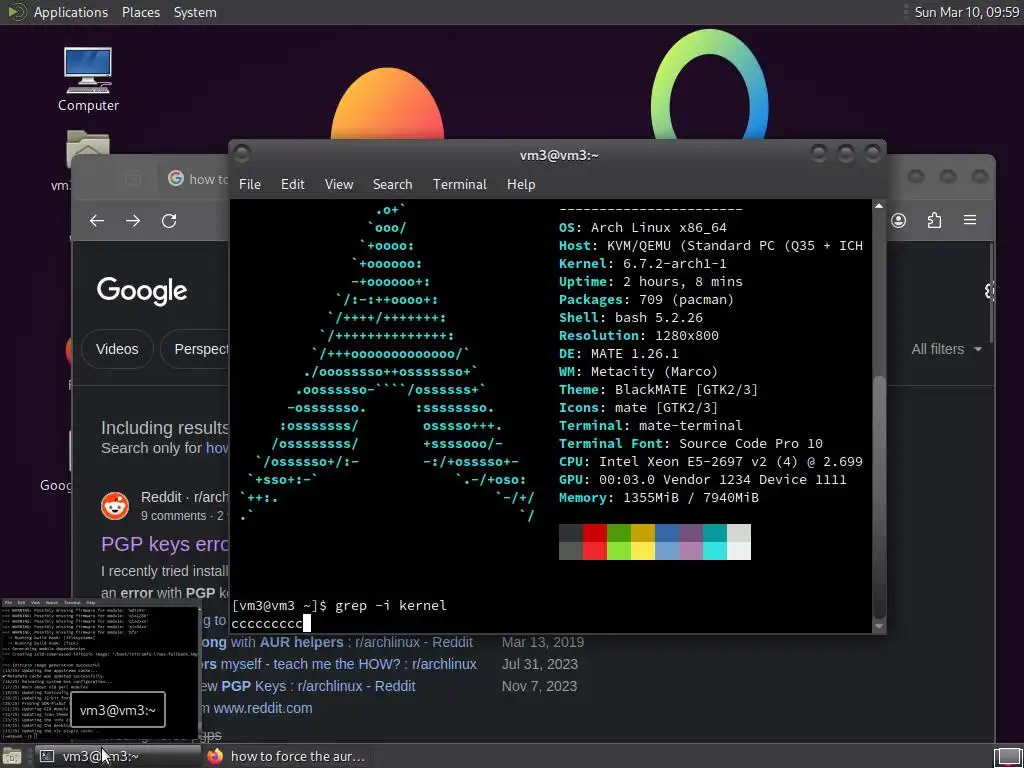
Task: Click the terminal scroll down arrow
Action: (x=879, y=626)
